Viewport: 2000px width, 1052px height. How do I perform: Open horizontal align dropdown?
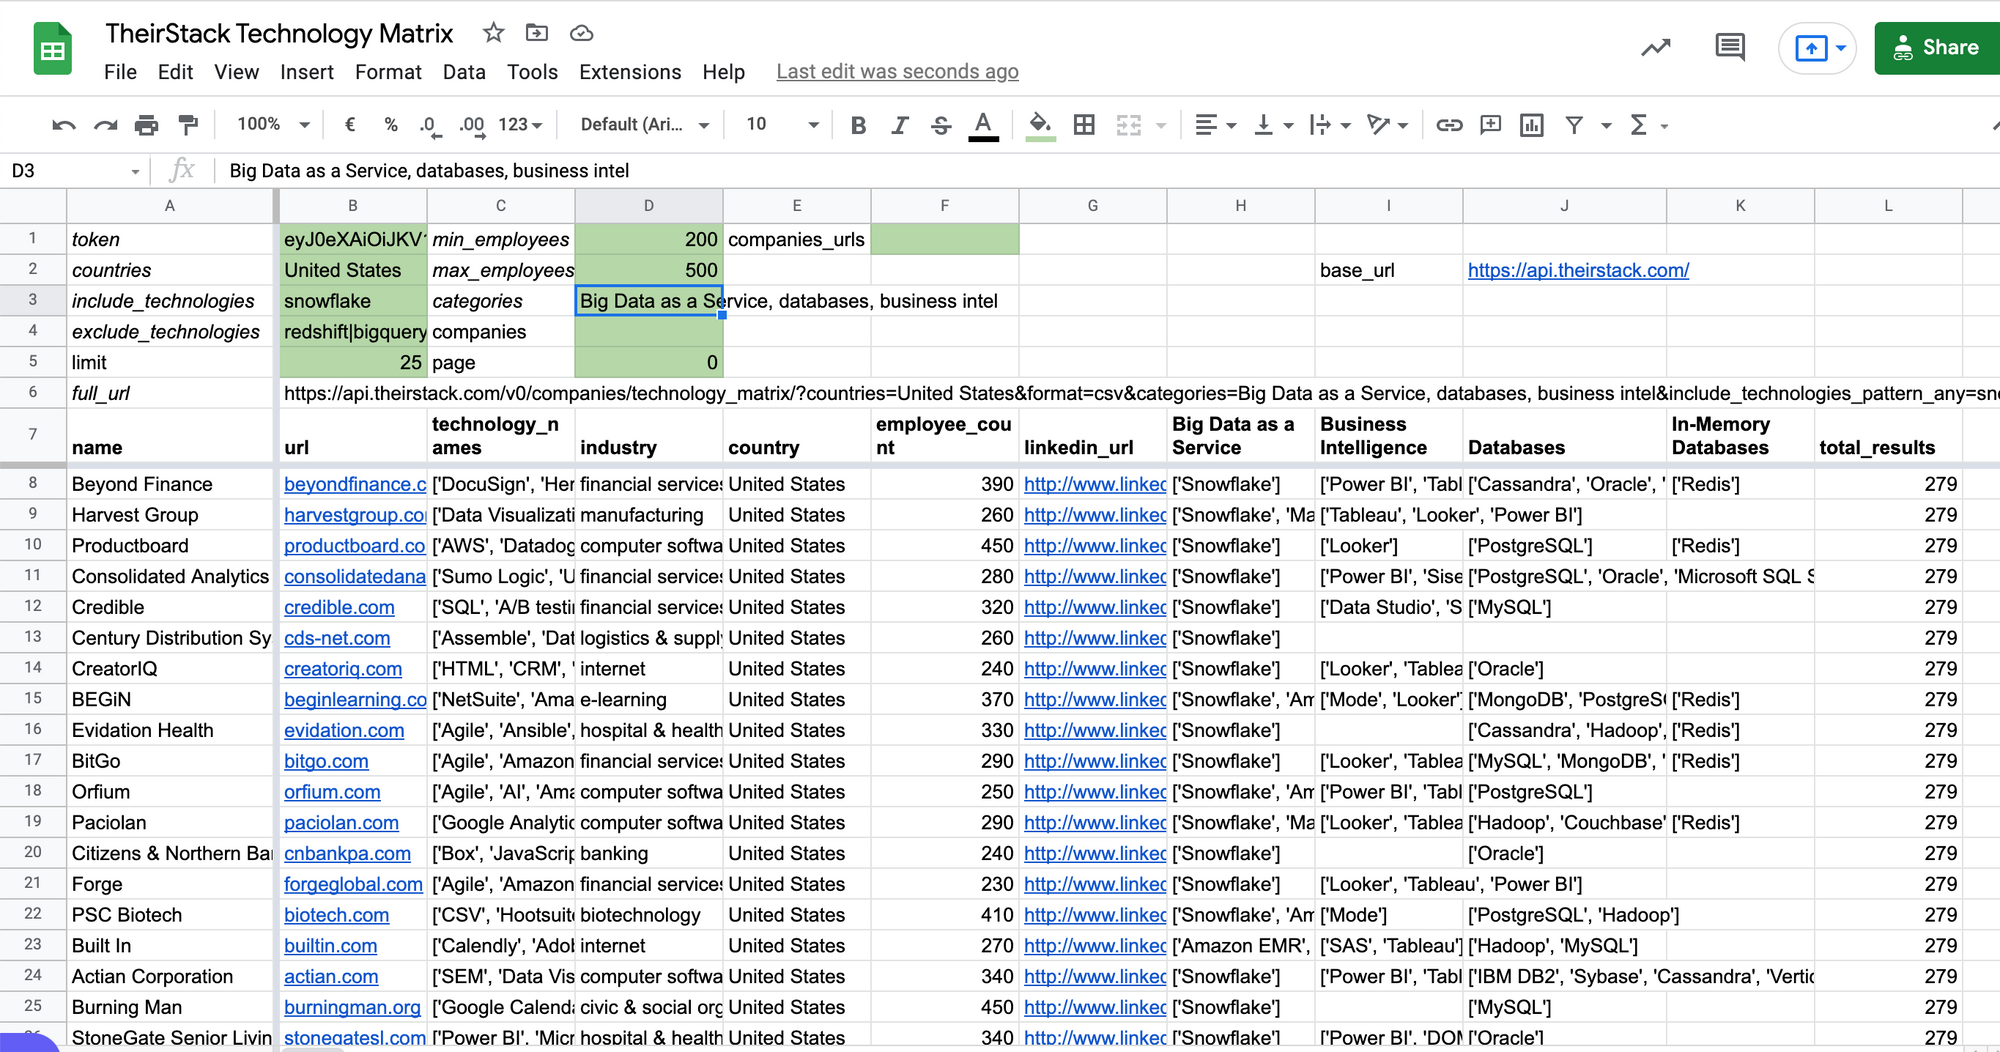[x=1216, y=125]
